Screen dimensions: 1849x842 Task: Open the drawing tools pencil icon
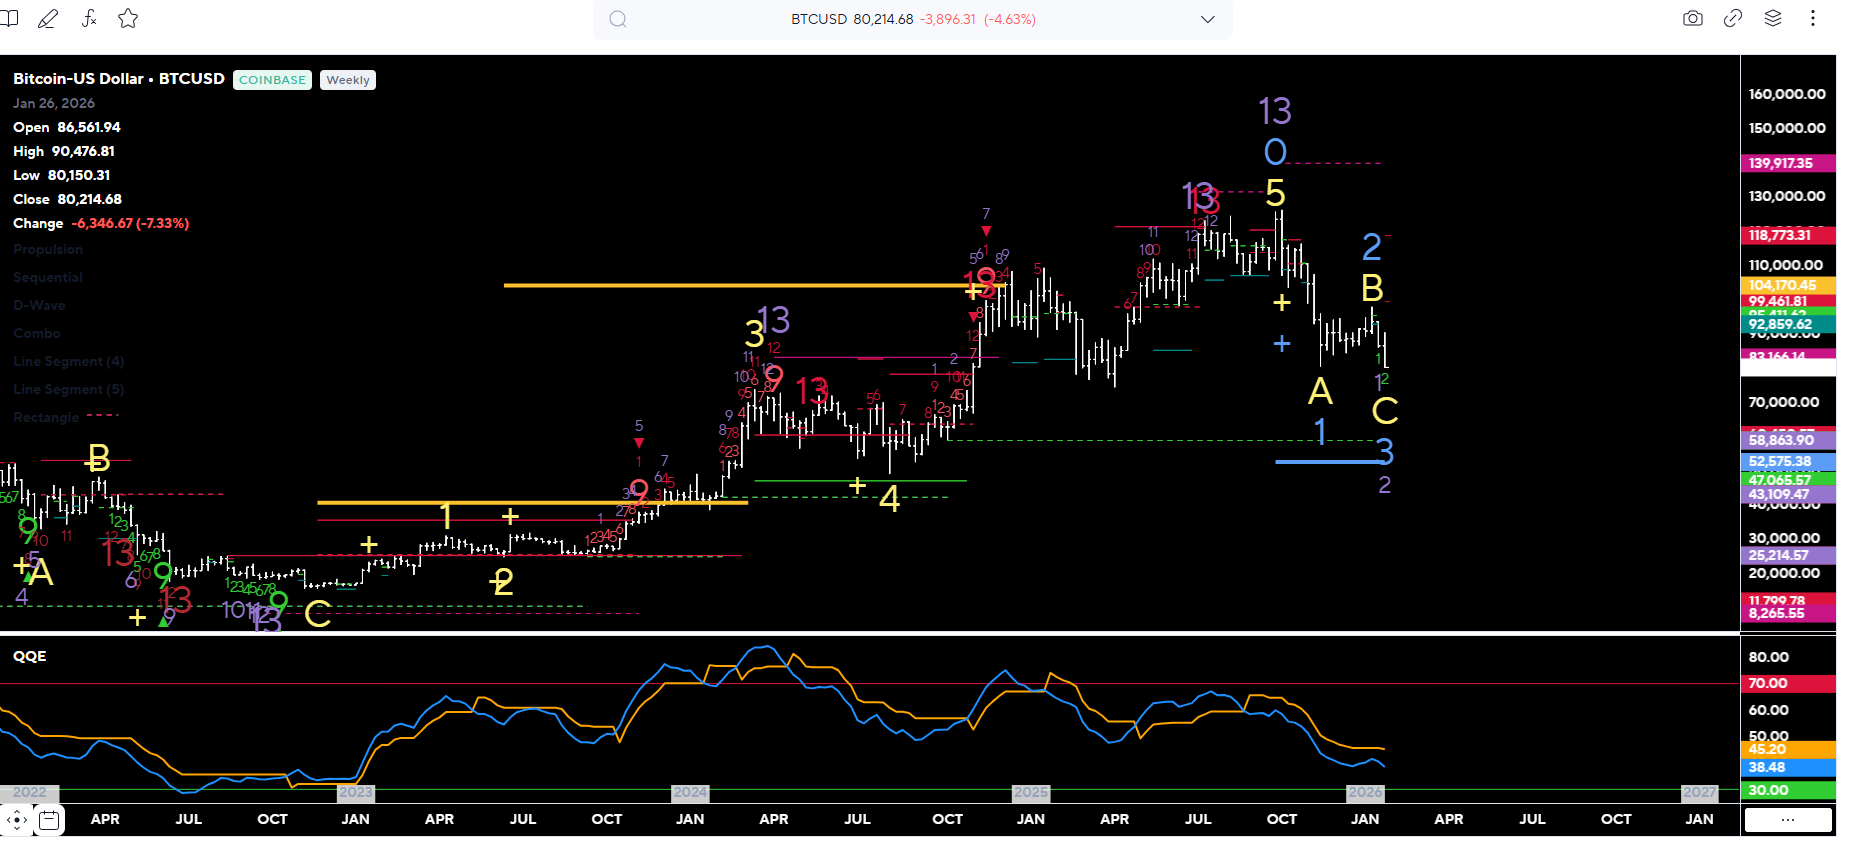click(47, 19)
